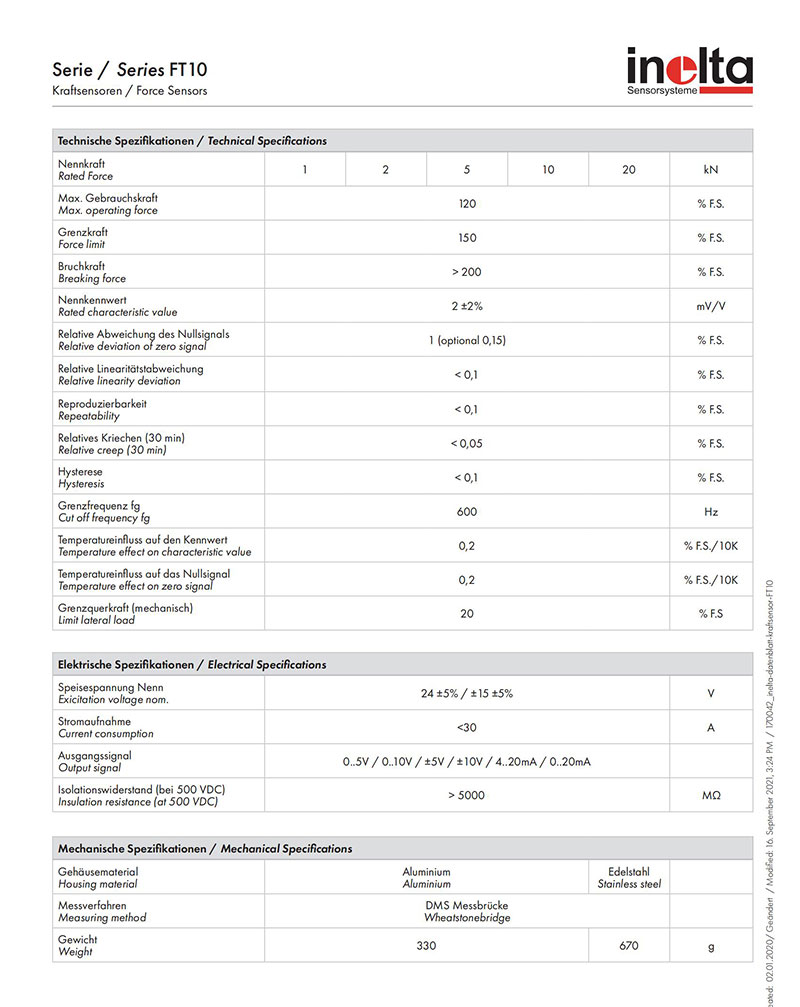The image size is (800, 1007).
Task: Click 'Messverfahren Measuring method' label
Action: click(x=102, y=911)
